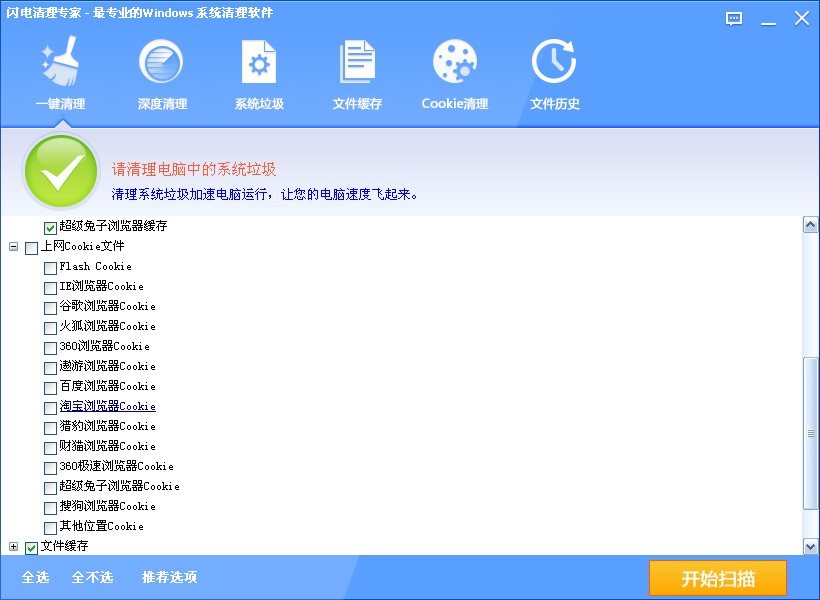Open the 文件缓存 documents icon

coord(357,62)
